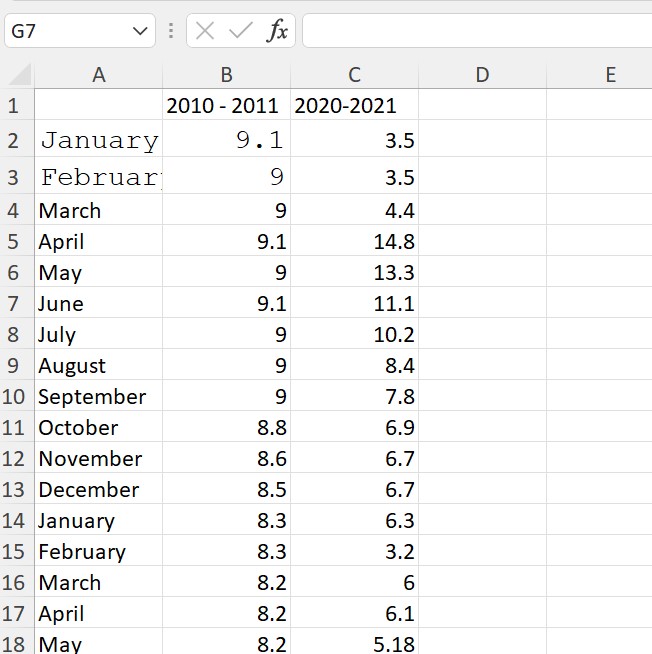652x654 pixels.
Task: Select row 2 header
Action: click(17, 139)
